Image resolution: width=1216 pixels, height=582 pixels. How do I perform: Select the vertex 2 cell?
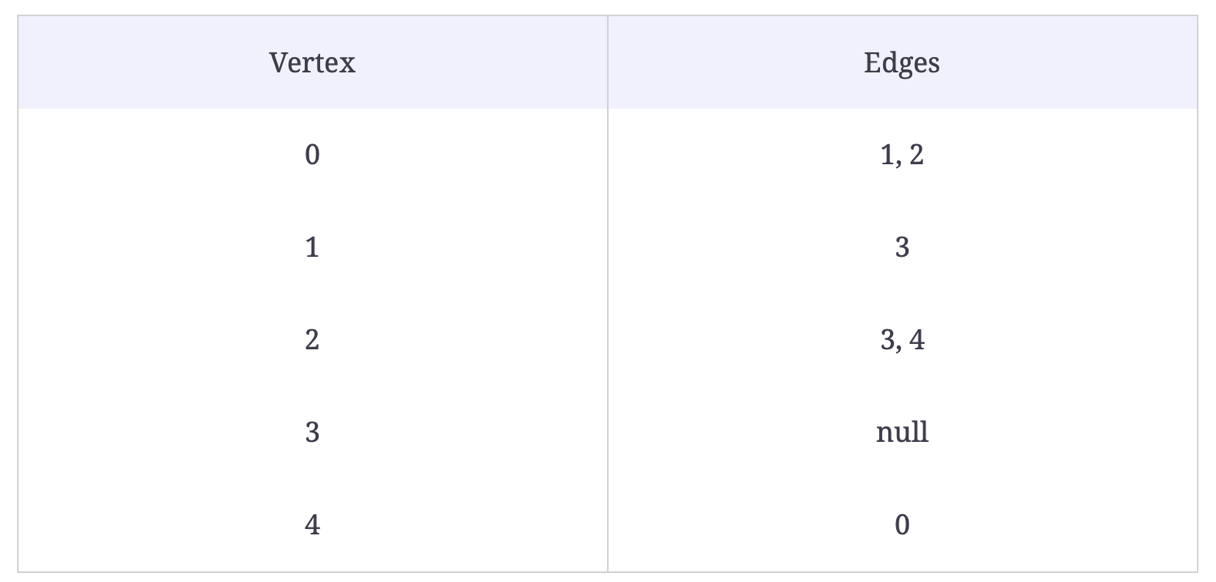[312, 340]
